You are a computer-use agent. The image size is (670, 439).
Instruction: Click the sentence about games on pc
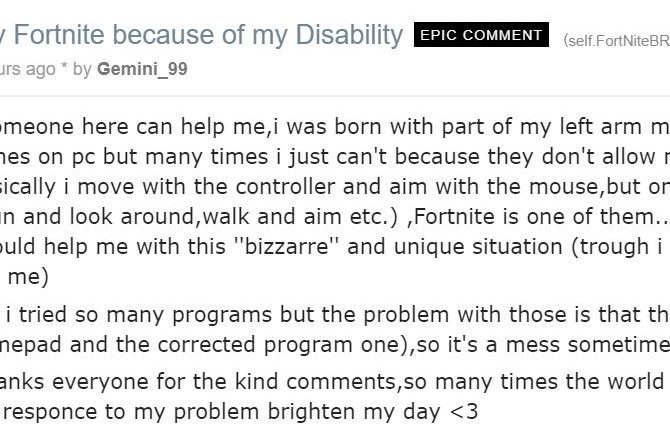335,157
